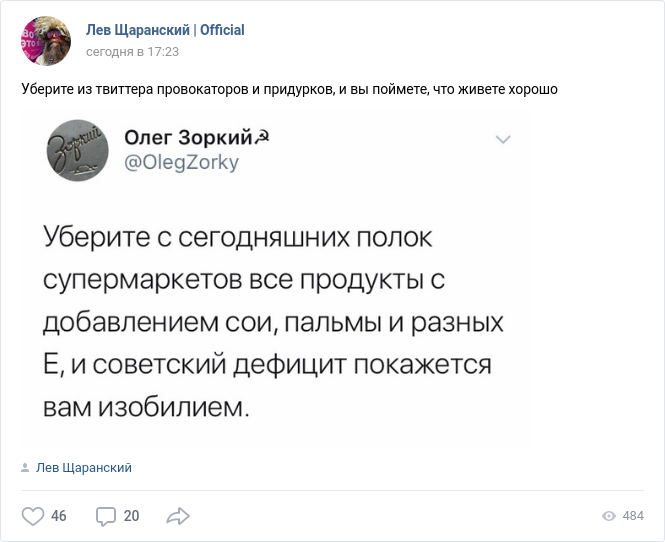Click the 484 views counter

633,516
